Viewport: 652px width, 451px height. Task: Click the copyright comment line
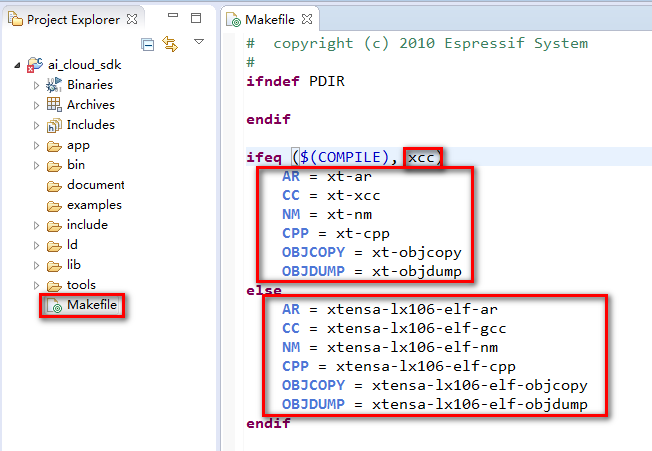(417, 43)
